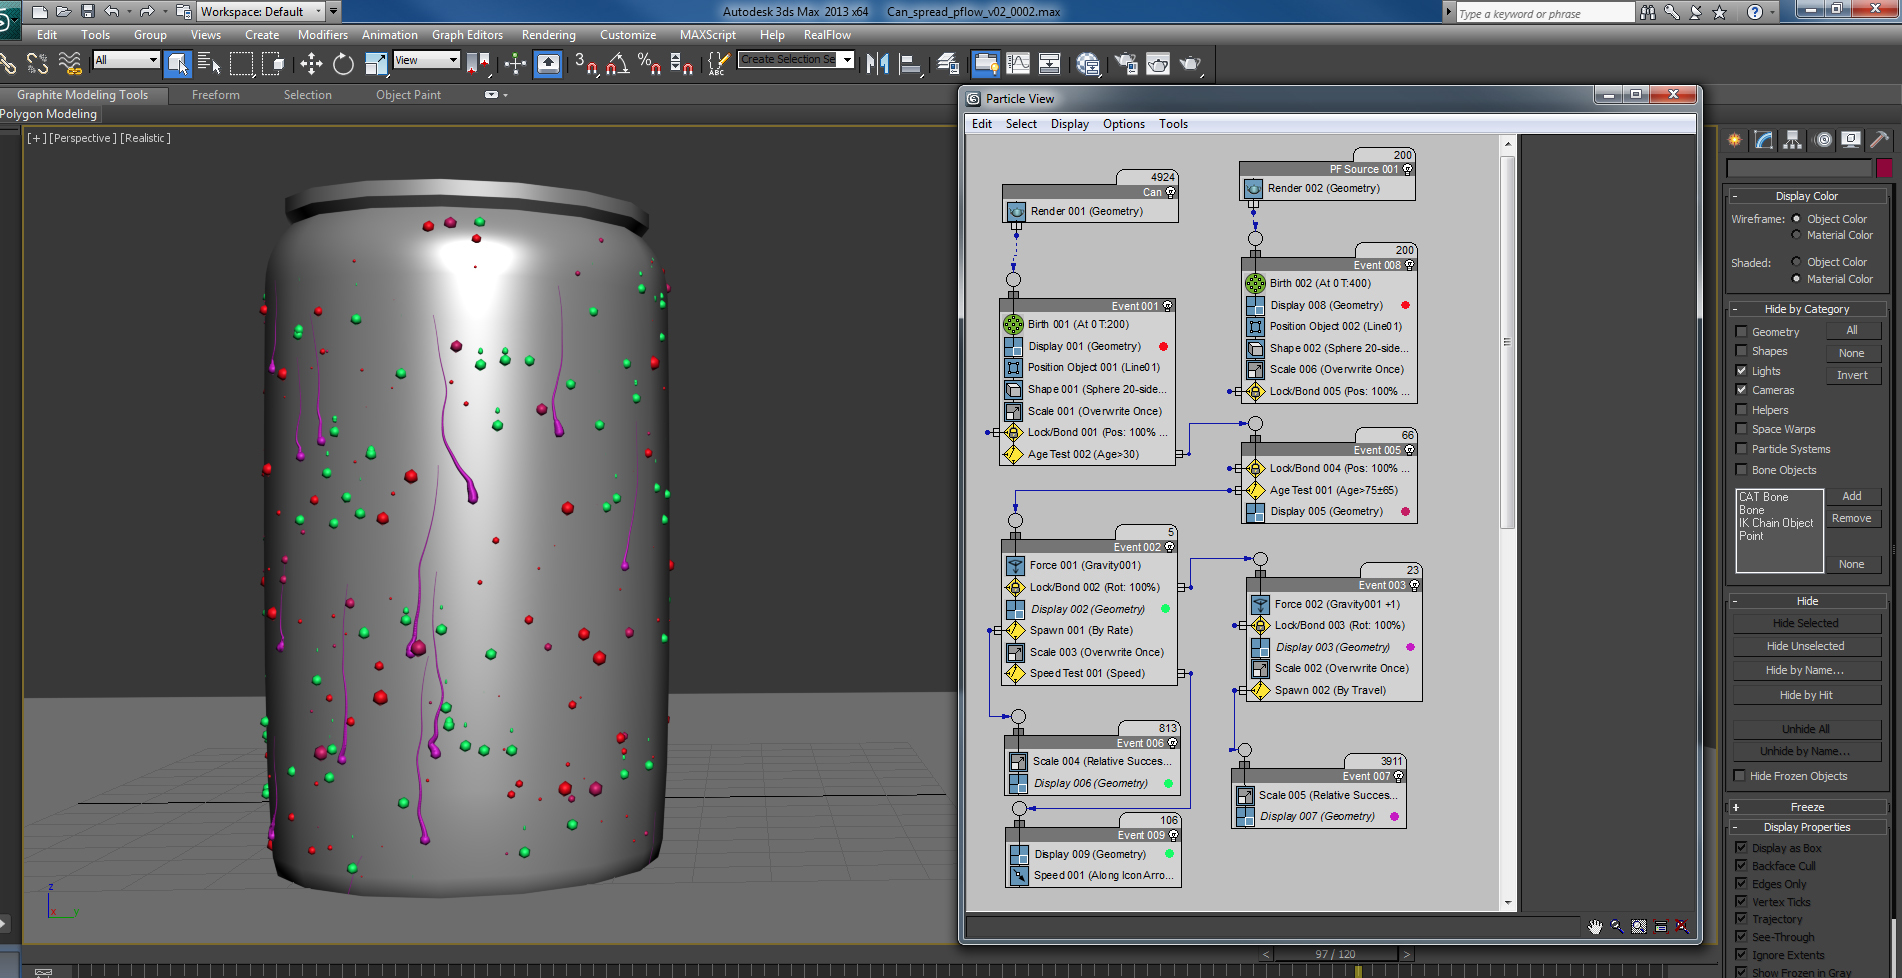Image resolution: width=1902 pixels, height=978 pixels.
Task: Open the Hierarchy command panel tab
Action: coord(1792,140)
